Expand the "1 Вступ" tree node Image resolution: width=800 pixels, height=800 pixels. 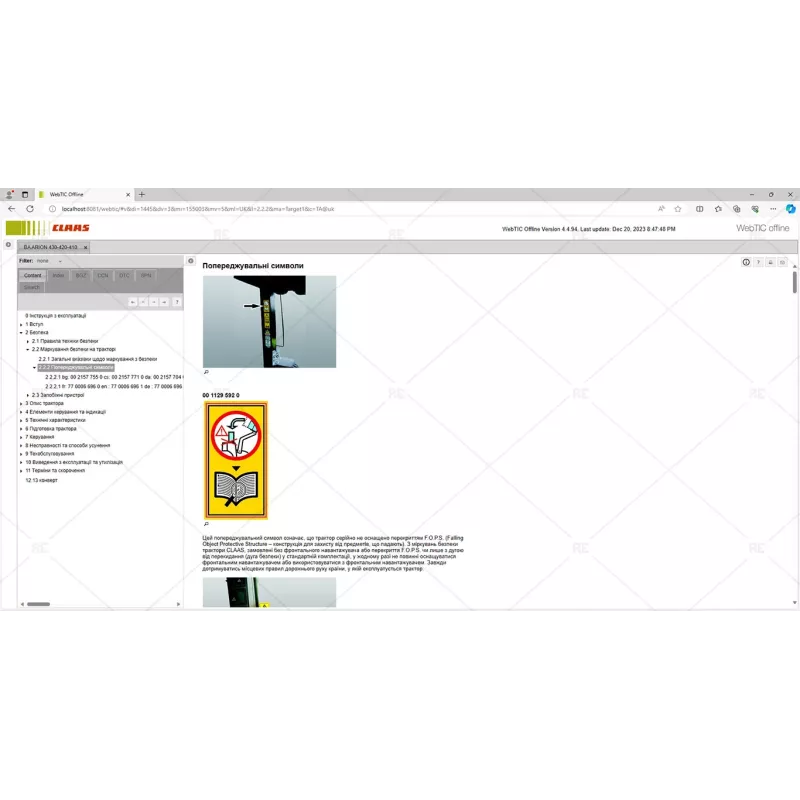(22, 325)
